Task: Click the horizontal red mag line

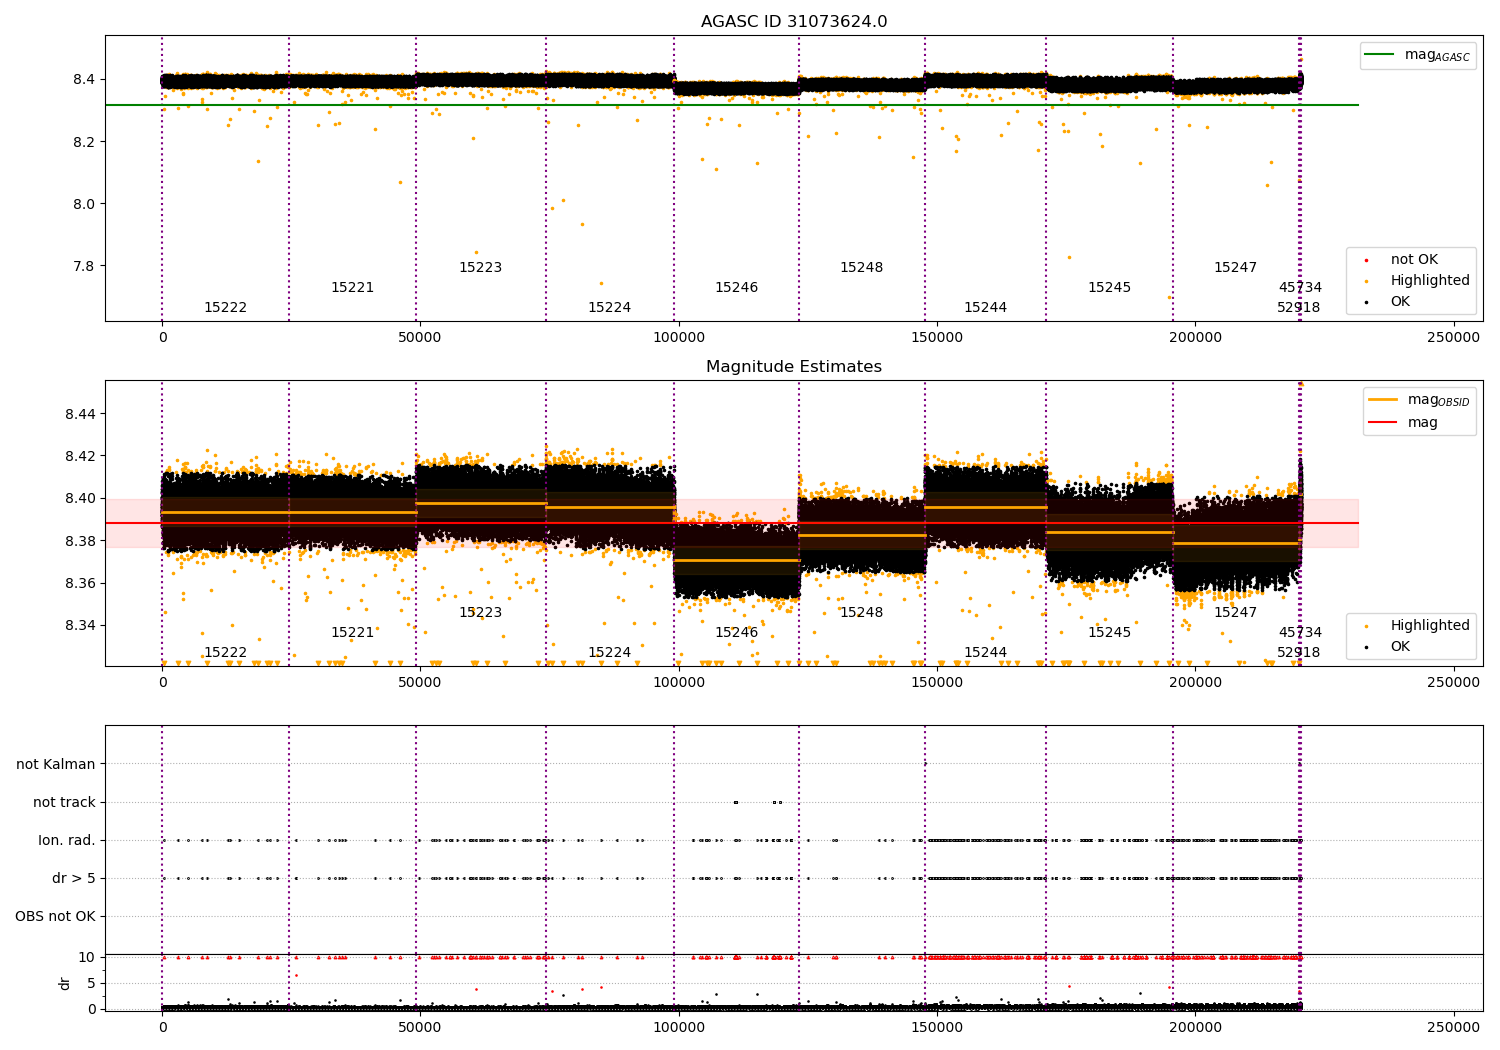Action: coord(732,523)
